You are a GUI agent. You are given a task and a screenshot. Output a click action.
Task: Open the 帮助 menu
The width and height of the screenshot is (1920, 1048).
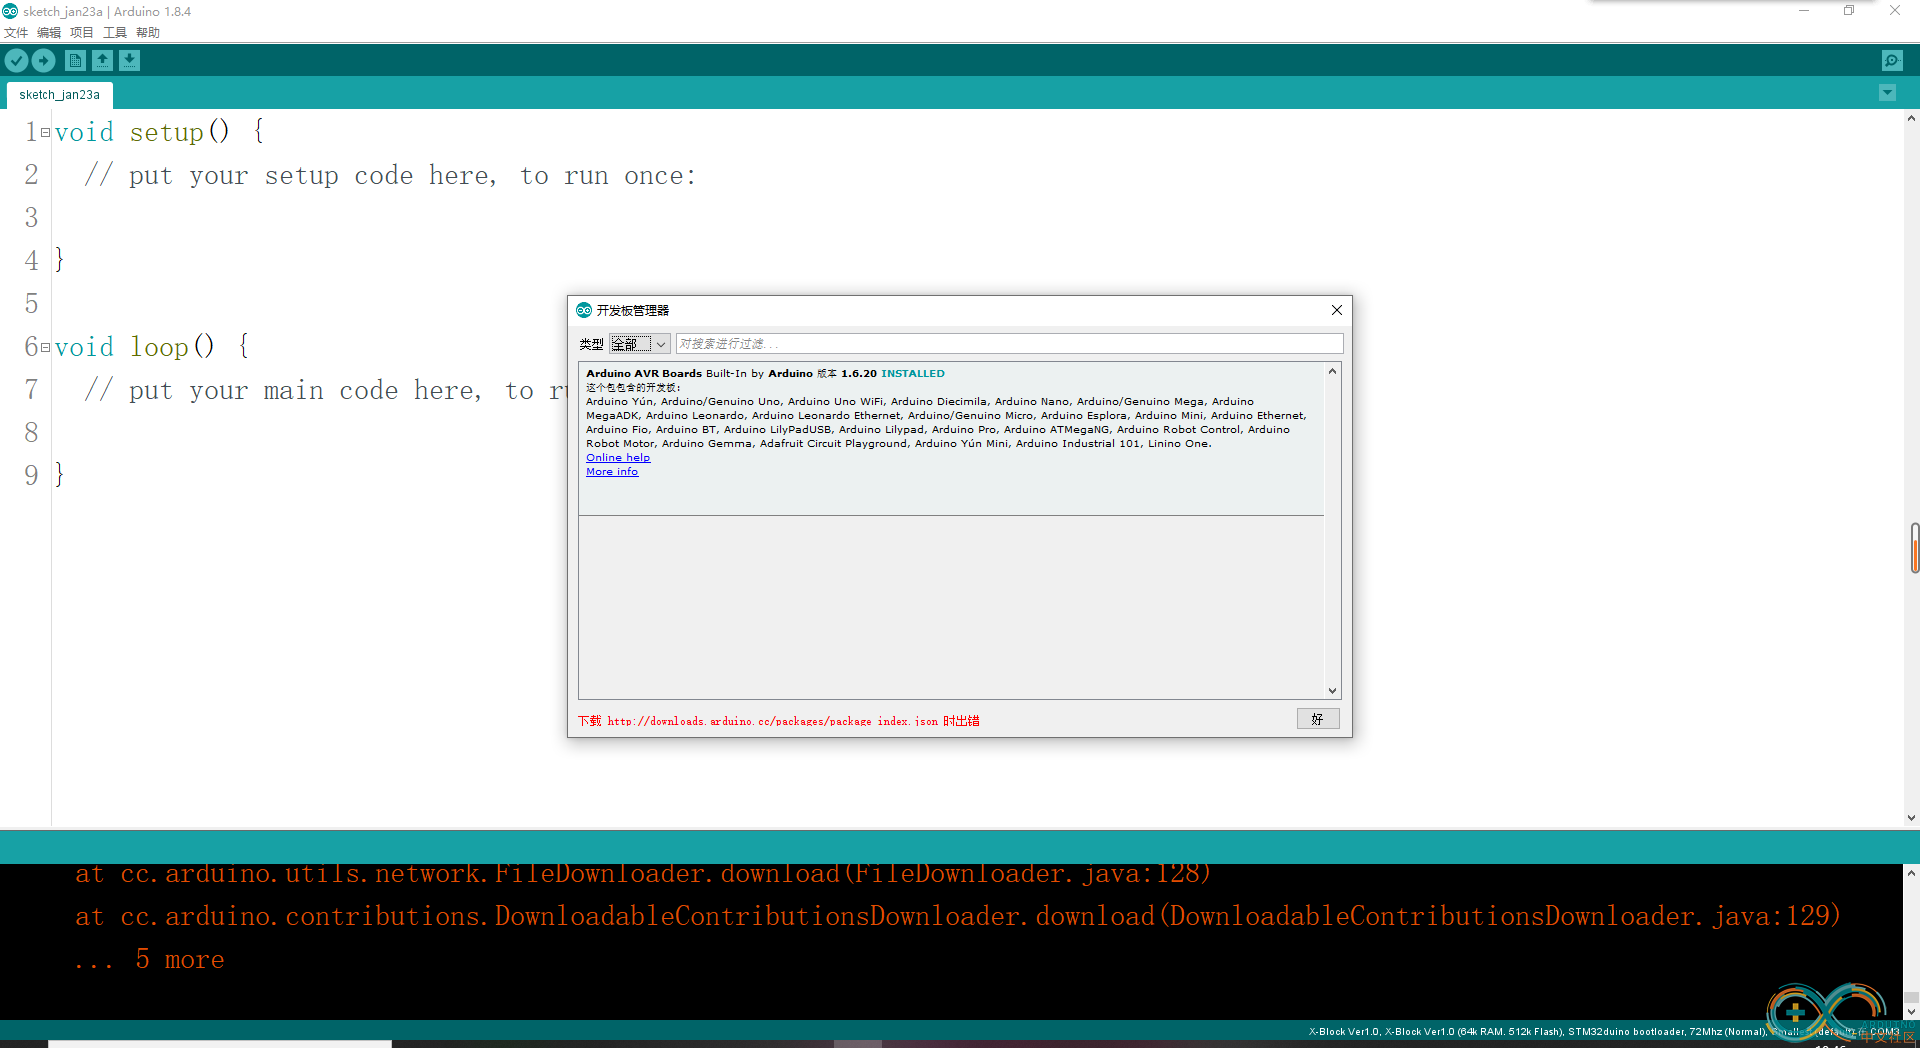pyautogui.click(x=148, y=32)
